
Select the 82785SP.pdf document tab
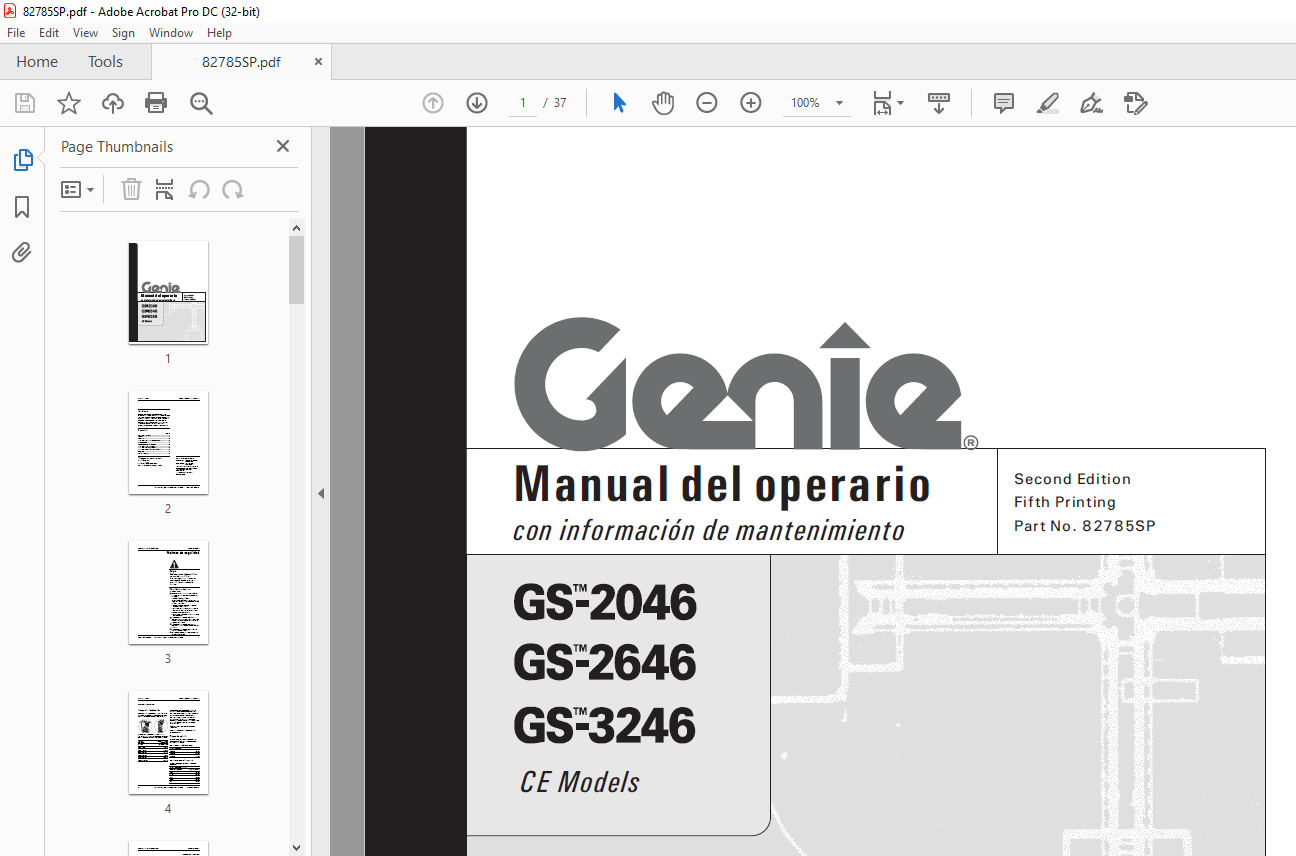pos(241,62)
